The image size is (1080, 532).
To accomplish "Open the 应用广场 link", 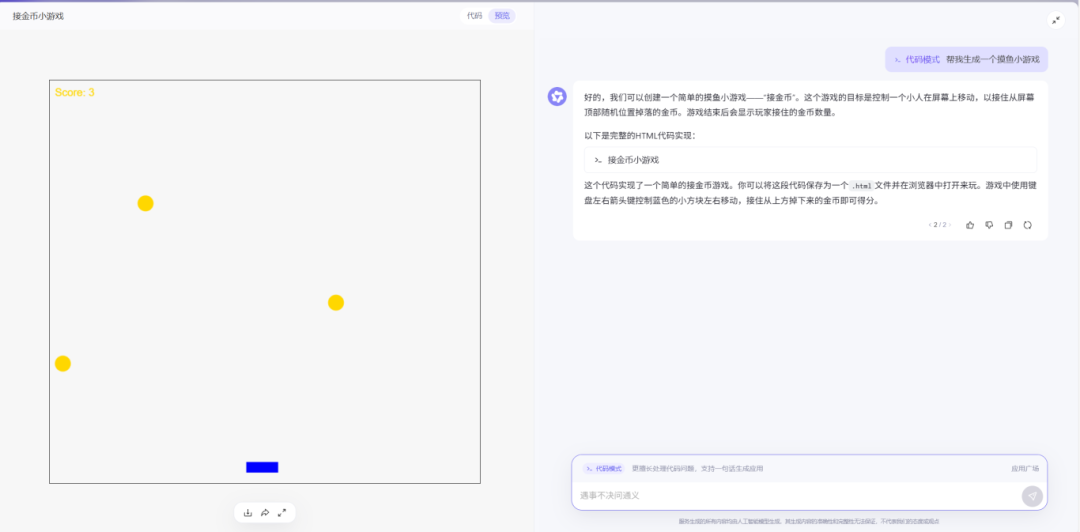I will click(1025, 469).
